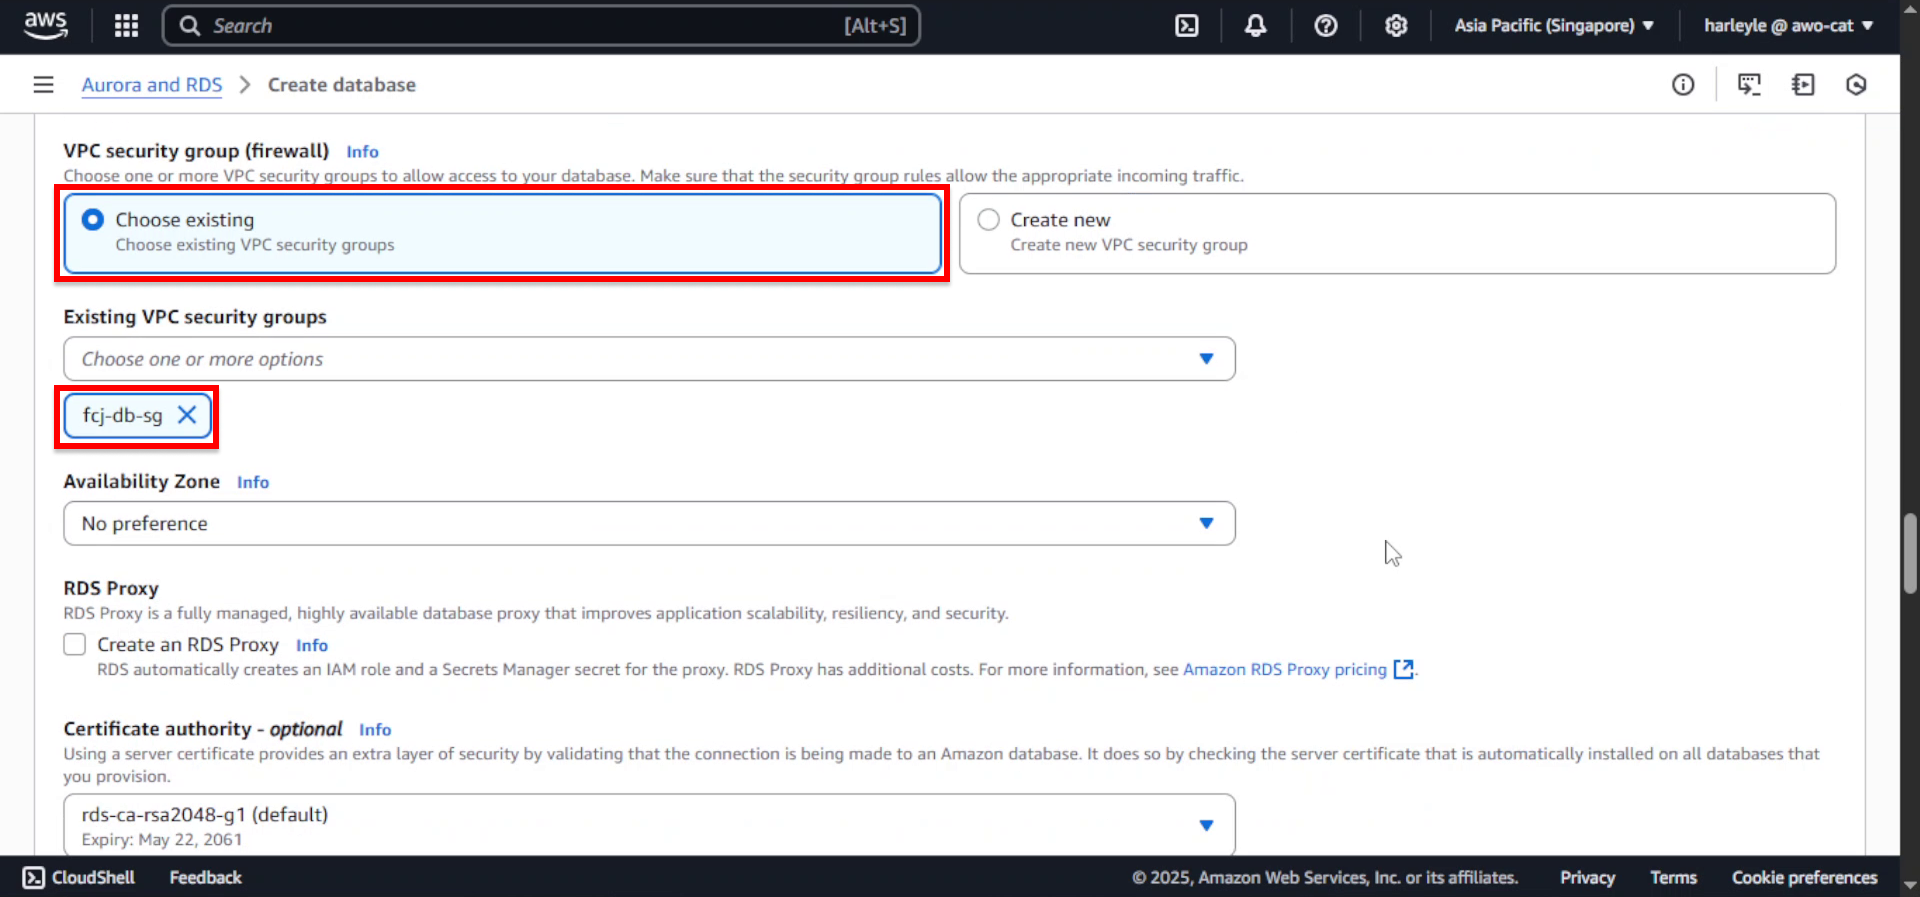Remove the fcj-db-sg security group tag
This screenshot has height=897, width=1920.
(x=187, y=415)
